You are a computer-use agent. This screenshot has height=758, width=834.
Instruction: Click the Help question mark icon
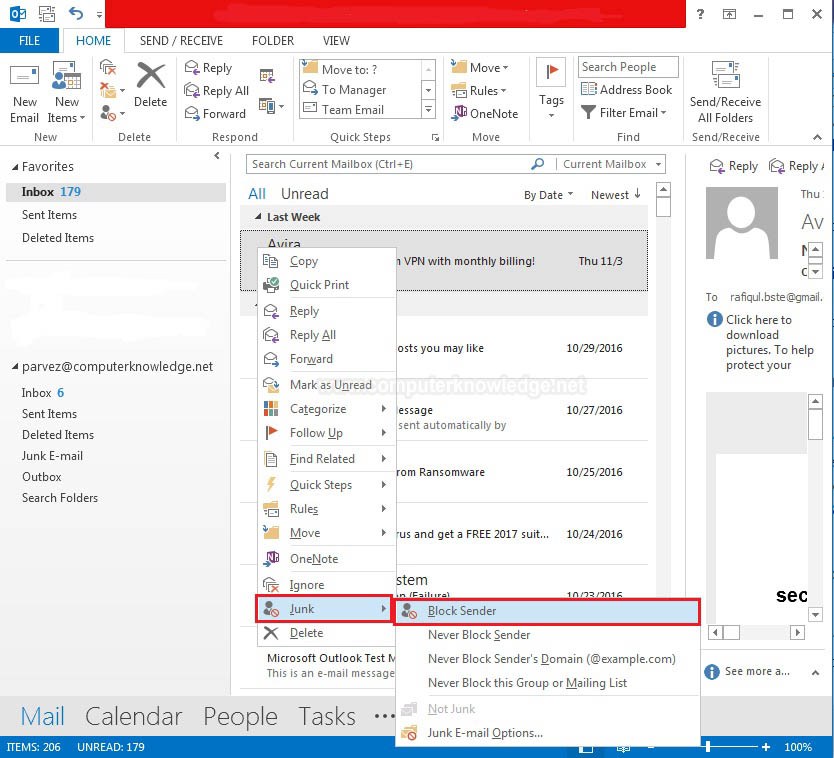point(700,14)
